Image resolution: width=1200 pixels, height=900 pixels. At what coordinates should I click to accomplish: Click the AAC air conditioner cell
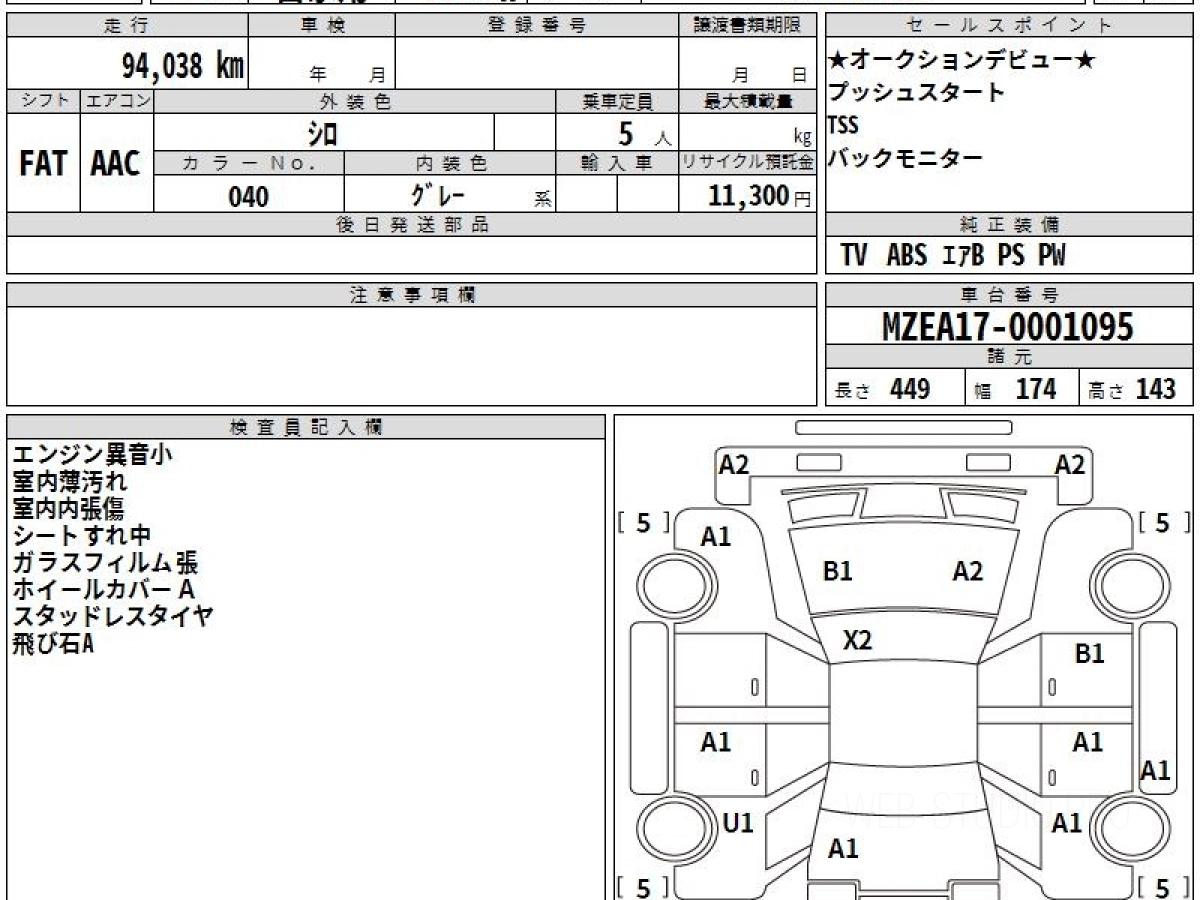point(116,163)
